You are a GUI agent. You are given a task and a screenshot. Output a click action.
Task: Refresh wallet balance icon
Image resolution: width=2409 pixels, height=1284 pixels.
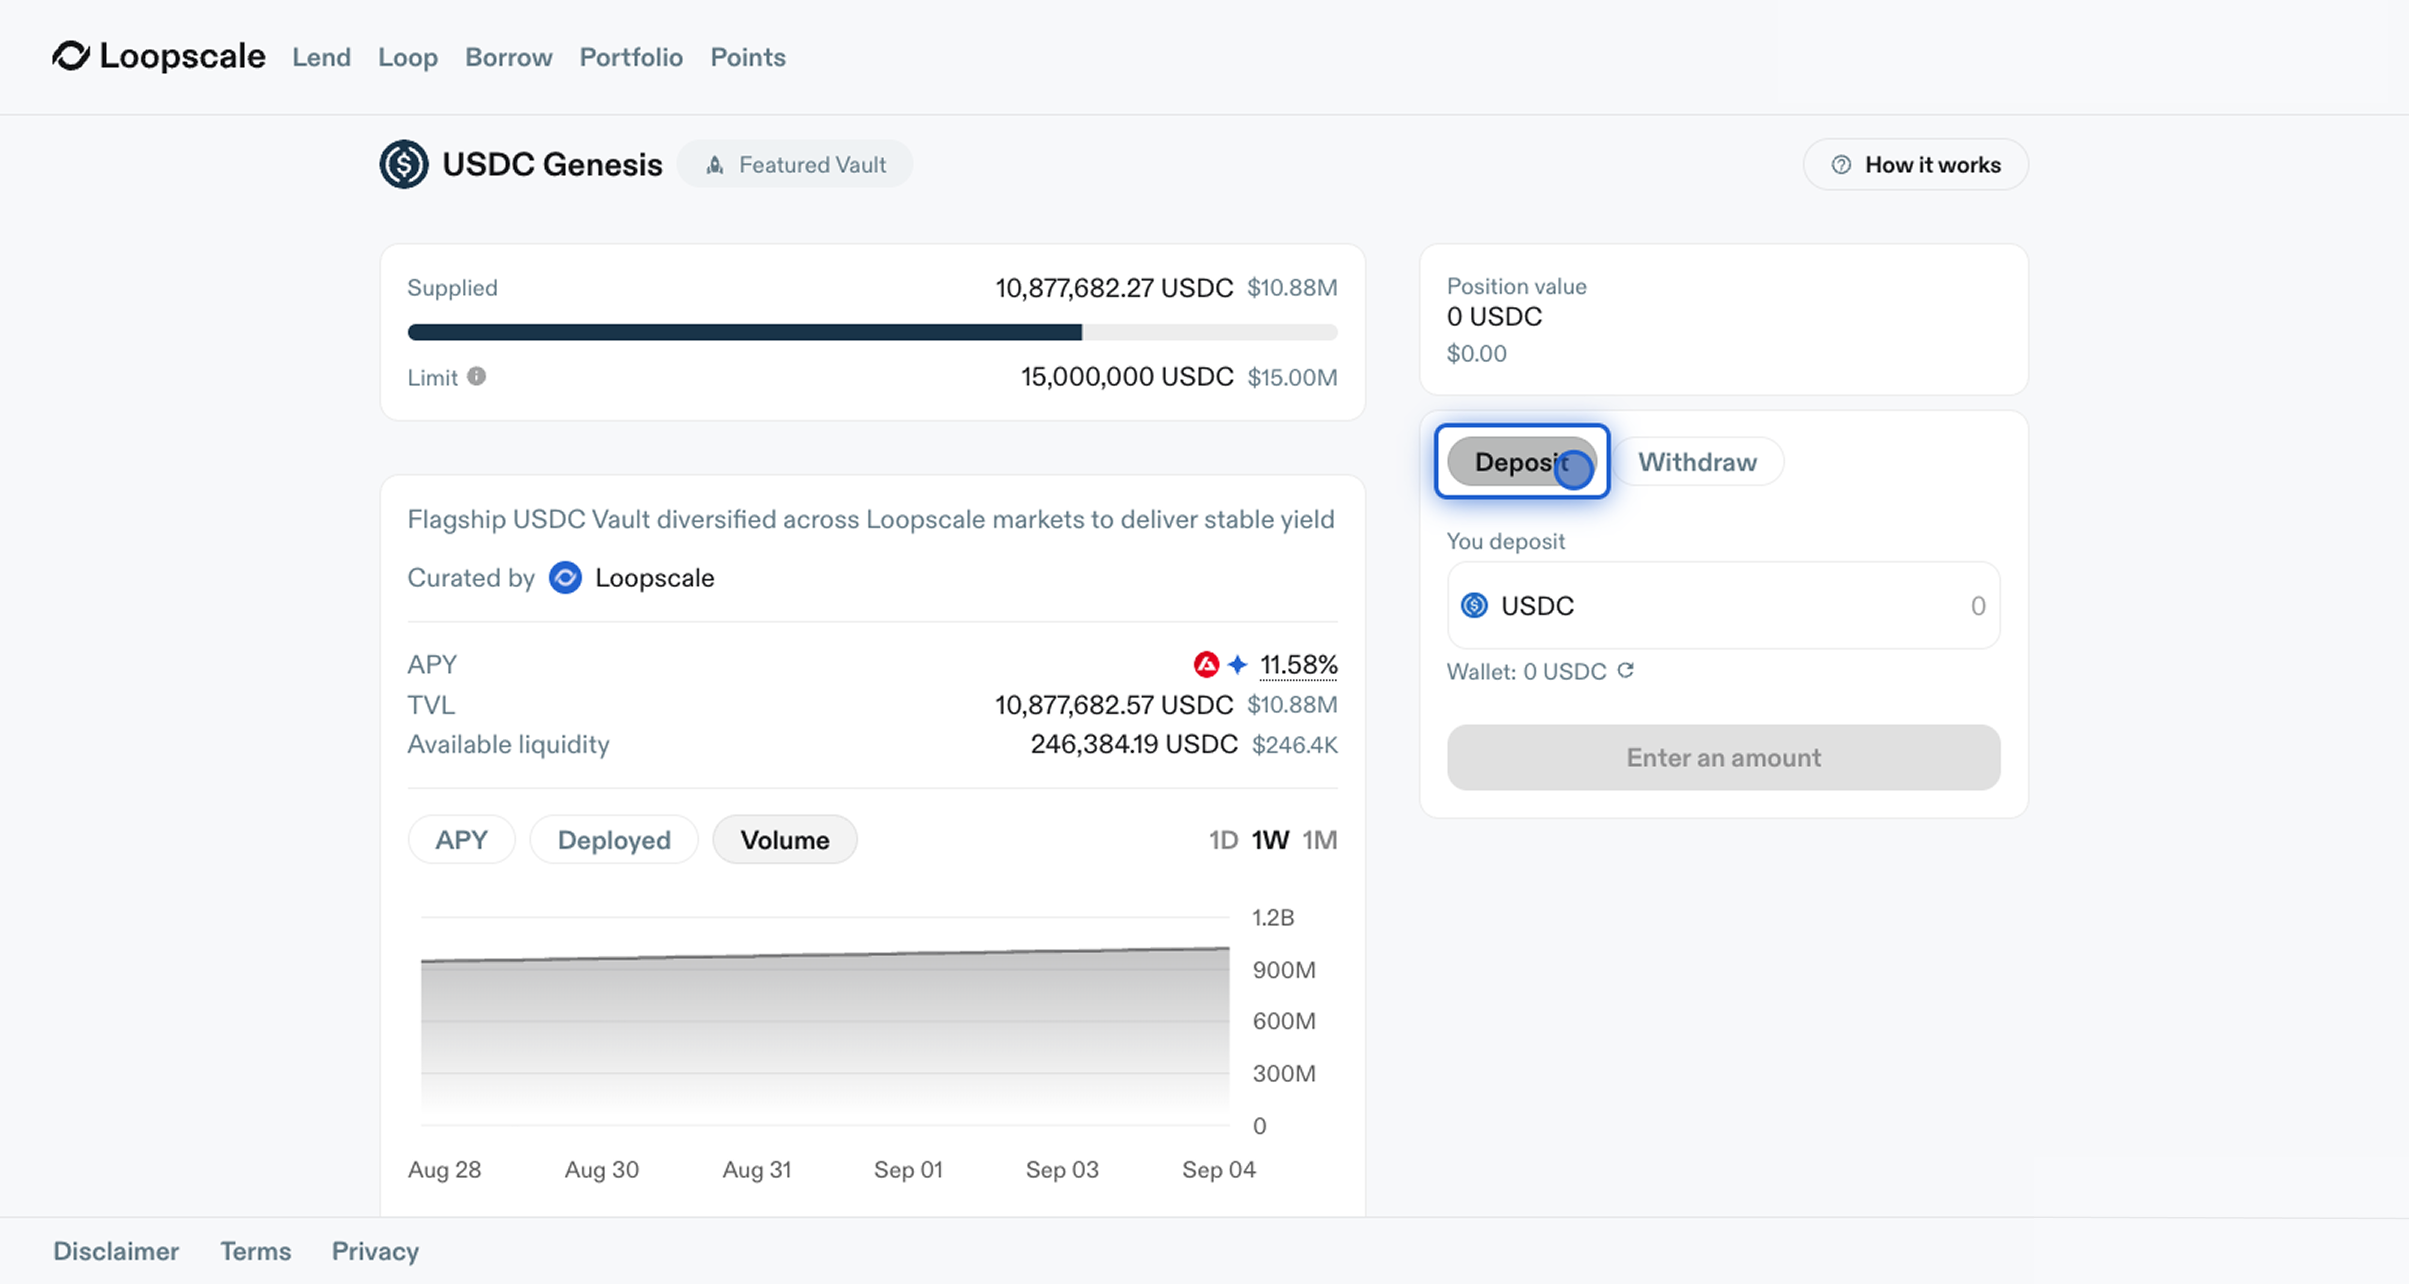(1626, 670)
